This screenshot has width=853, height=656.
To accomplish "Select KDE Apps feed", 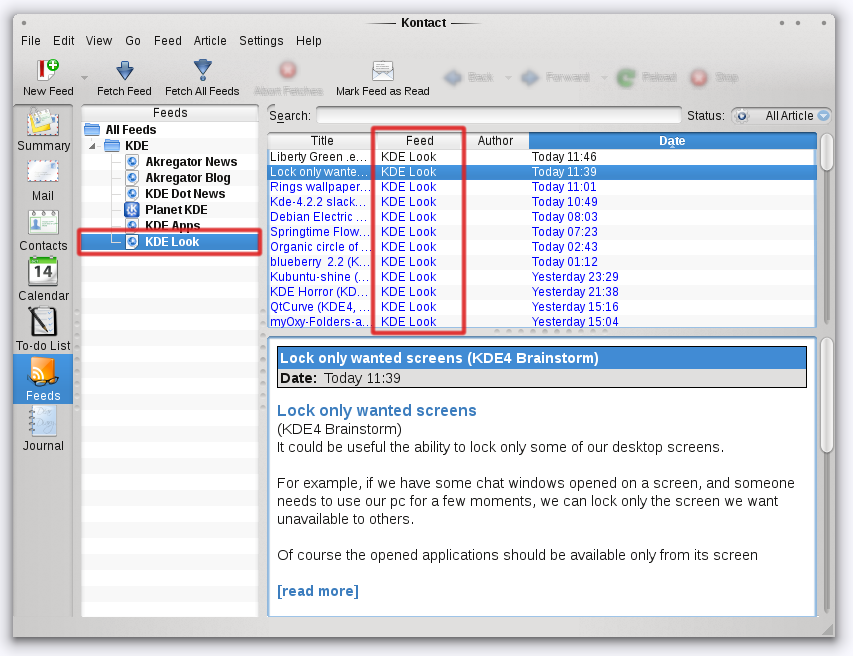I will 172,225.
